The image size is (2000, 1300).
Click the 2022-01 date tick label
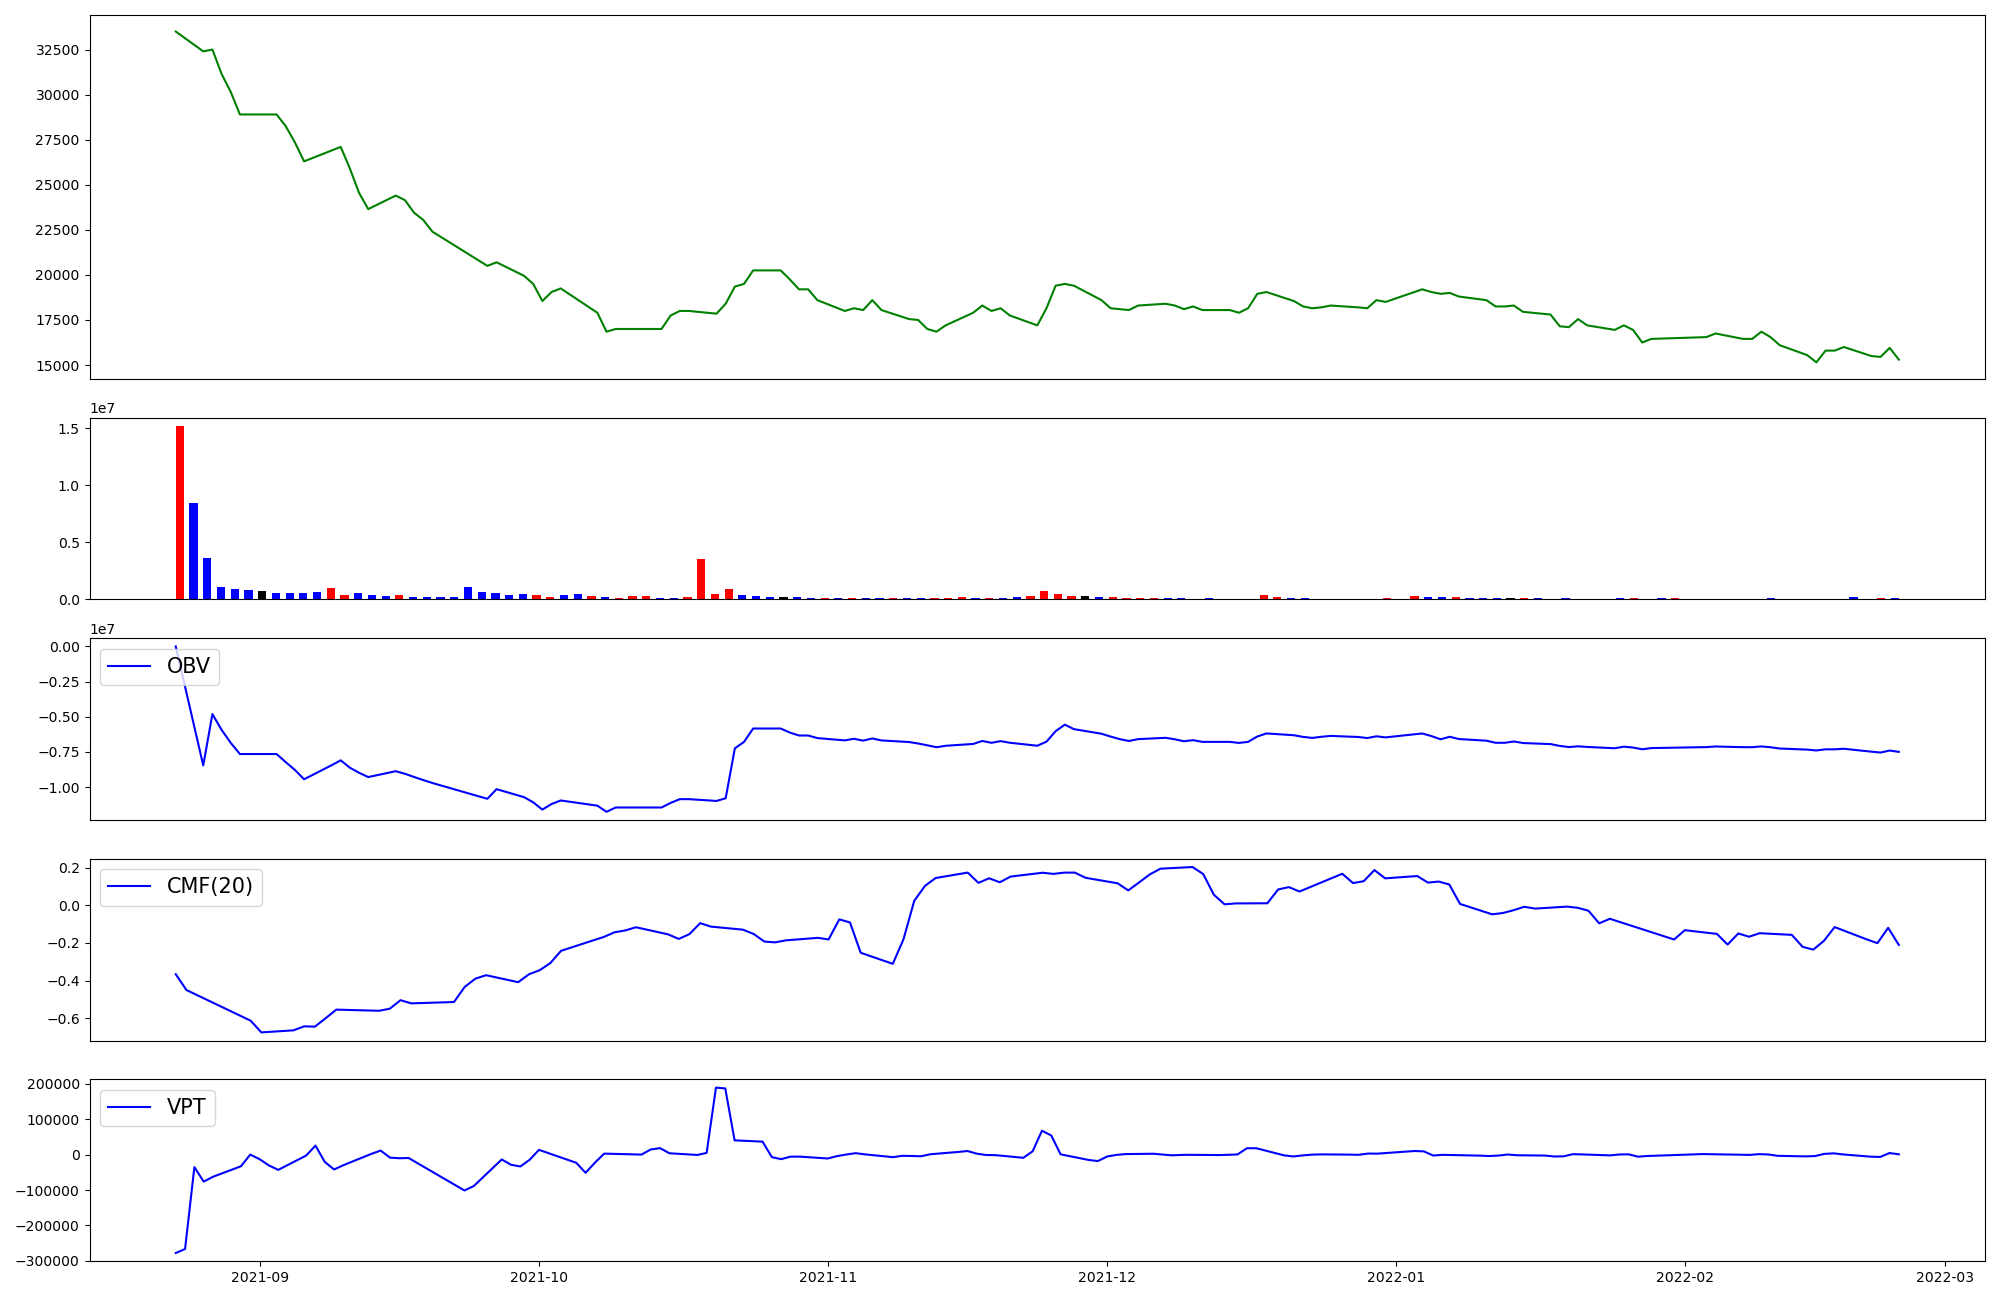click(x=1395, y=1277)
